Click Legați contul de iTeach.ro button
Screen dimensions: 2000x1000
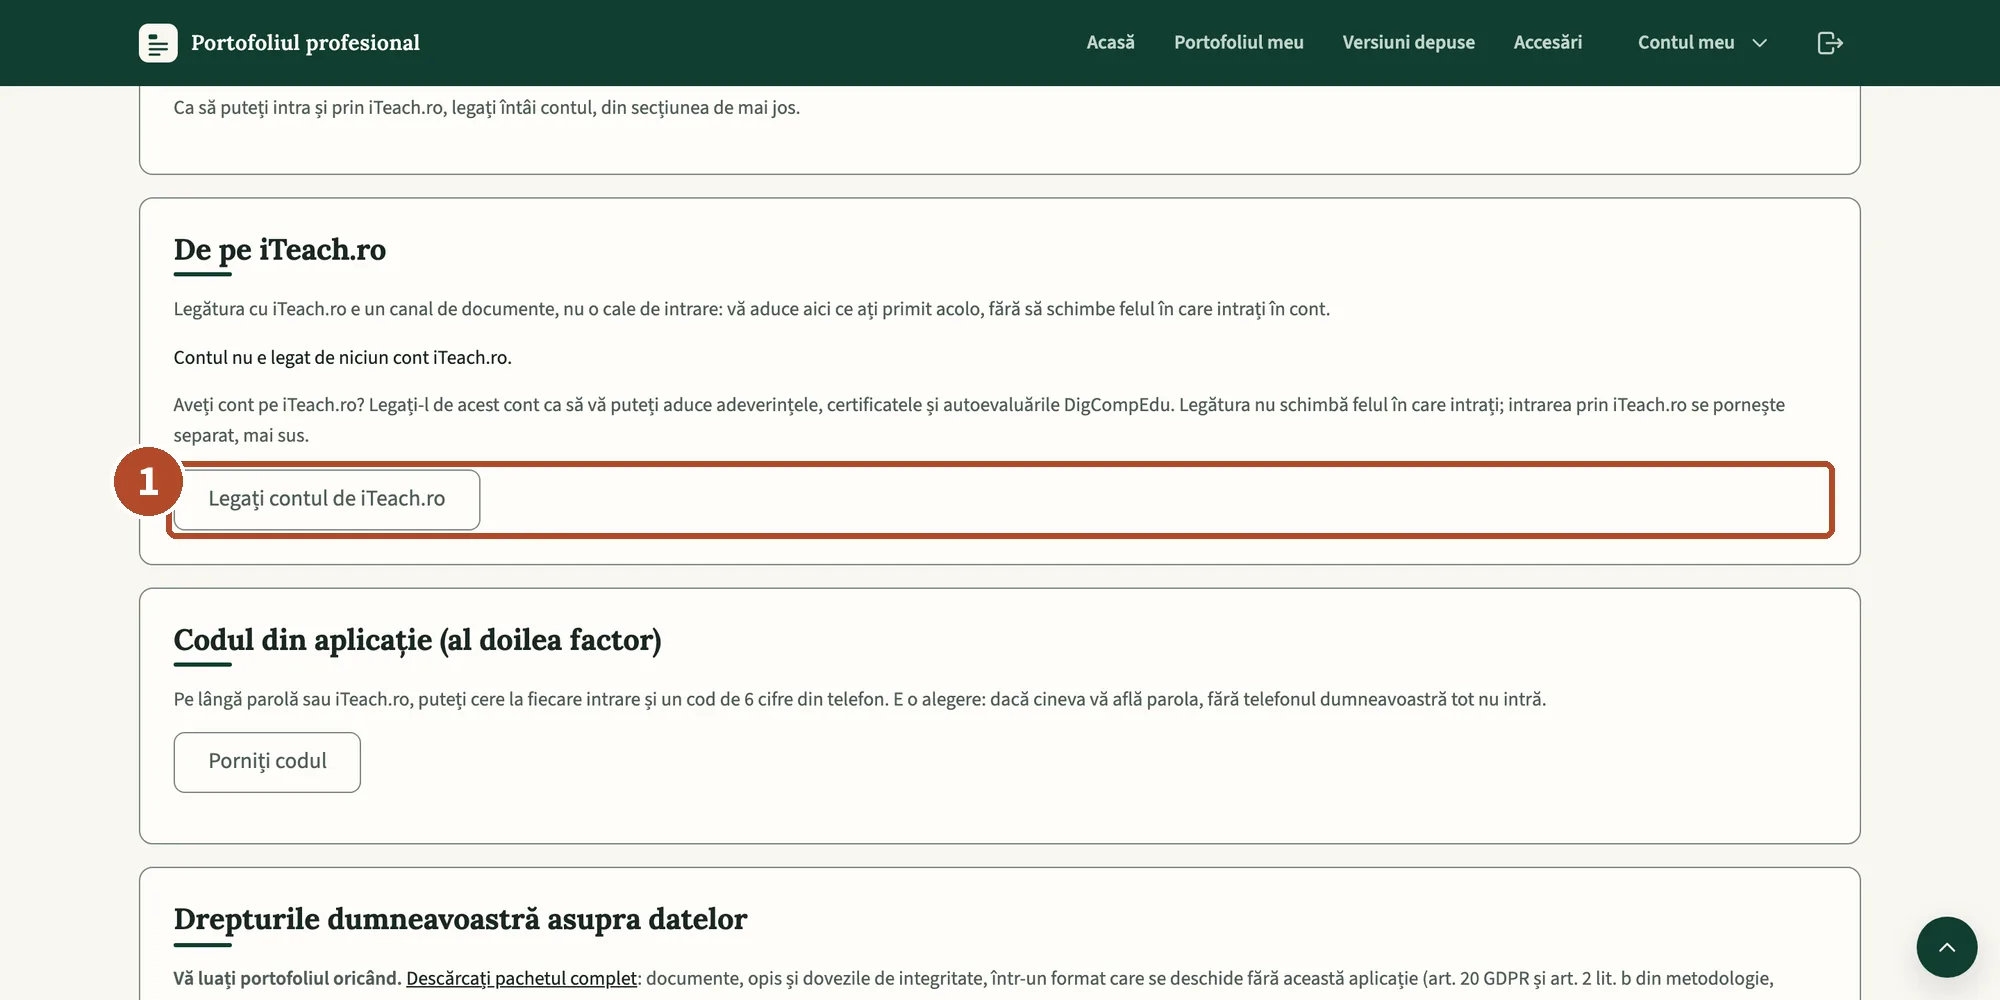(327, 499)
